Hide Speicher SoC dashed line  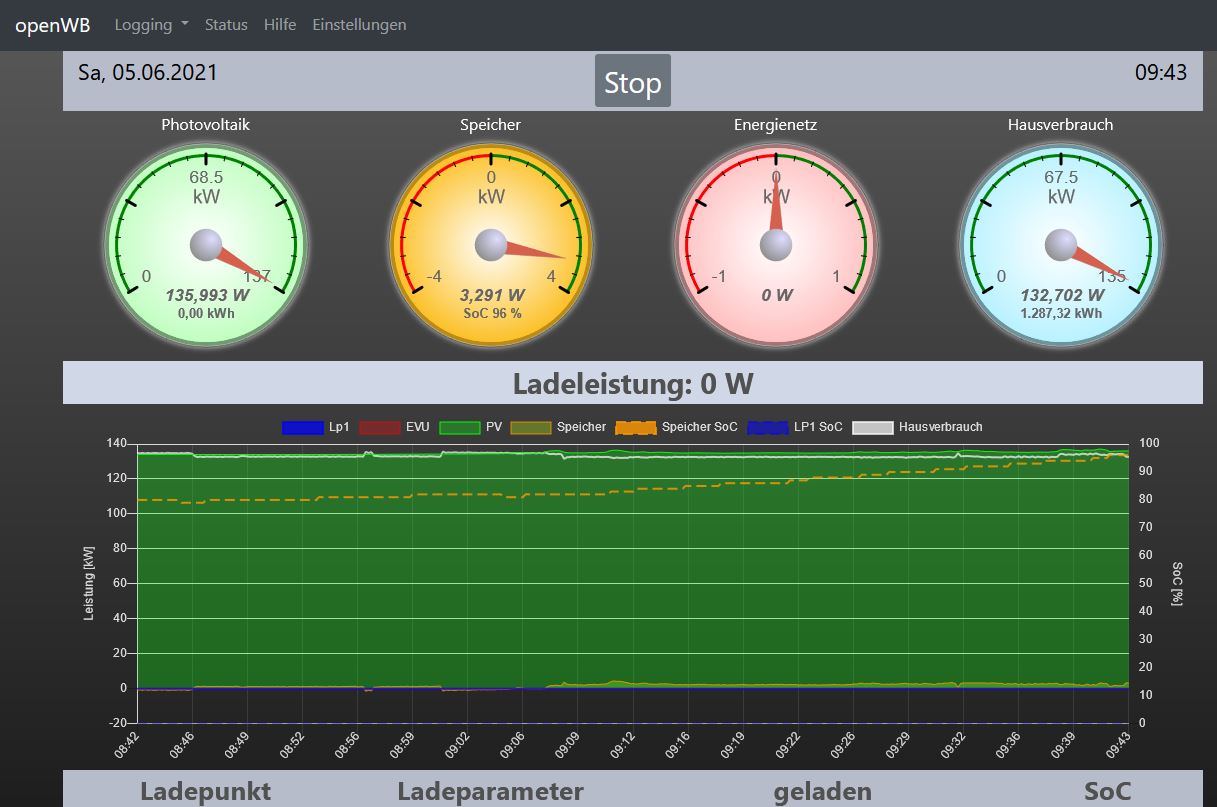click(x=677, y=427)
